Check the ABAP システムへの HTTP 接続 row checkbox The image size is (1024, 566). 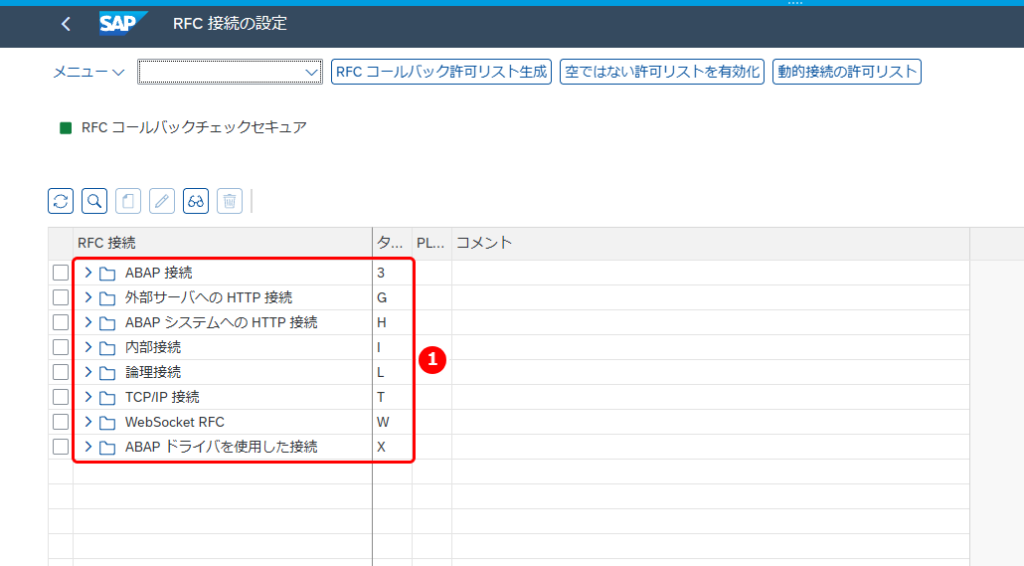(x=61, y=322)
